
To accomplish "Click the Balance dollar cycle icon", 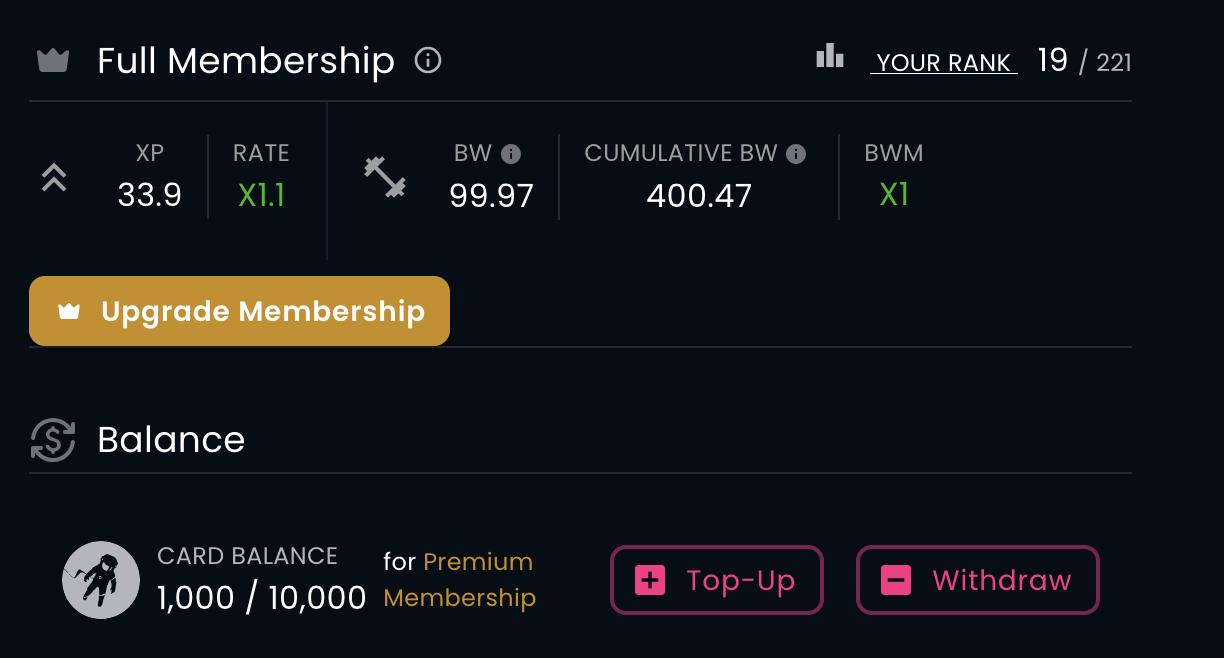I will [x=53, y=440].
